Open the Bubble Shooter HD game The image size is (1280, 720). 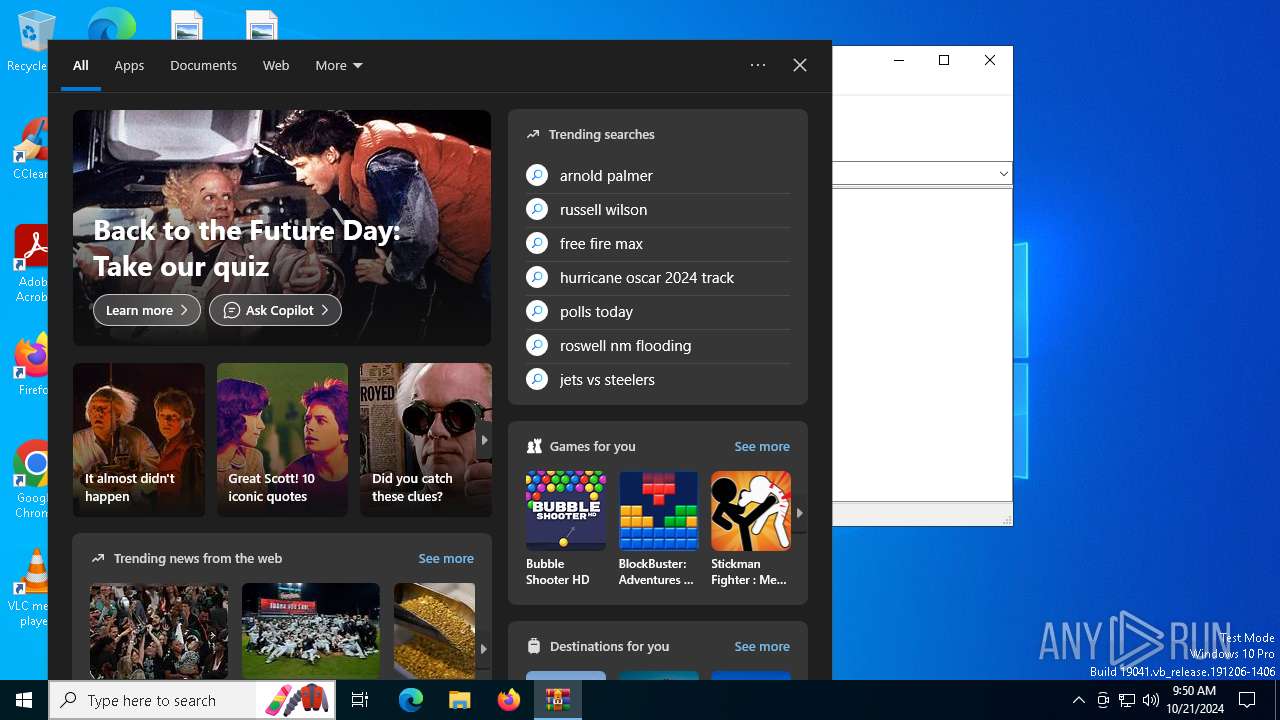point(565,529)
